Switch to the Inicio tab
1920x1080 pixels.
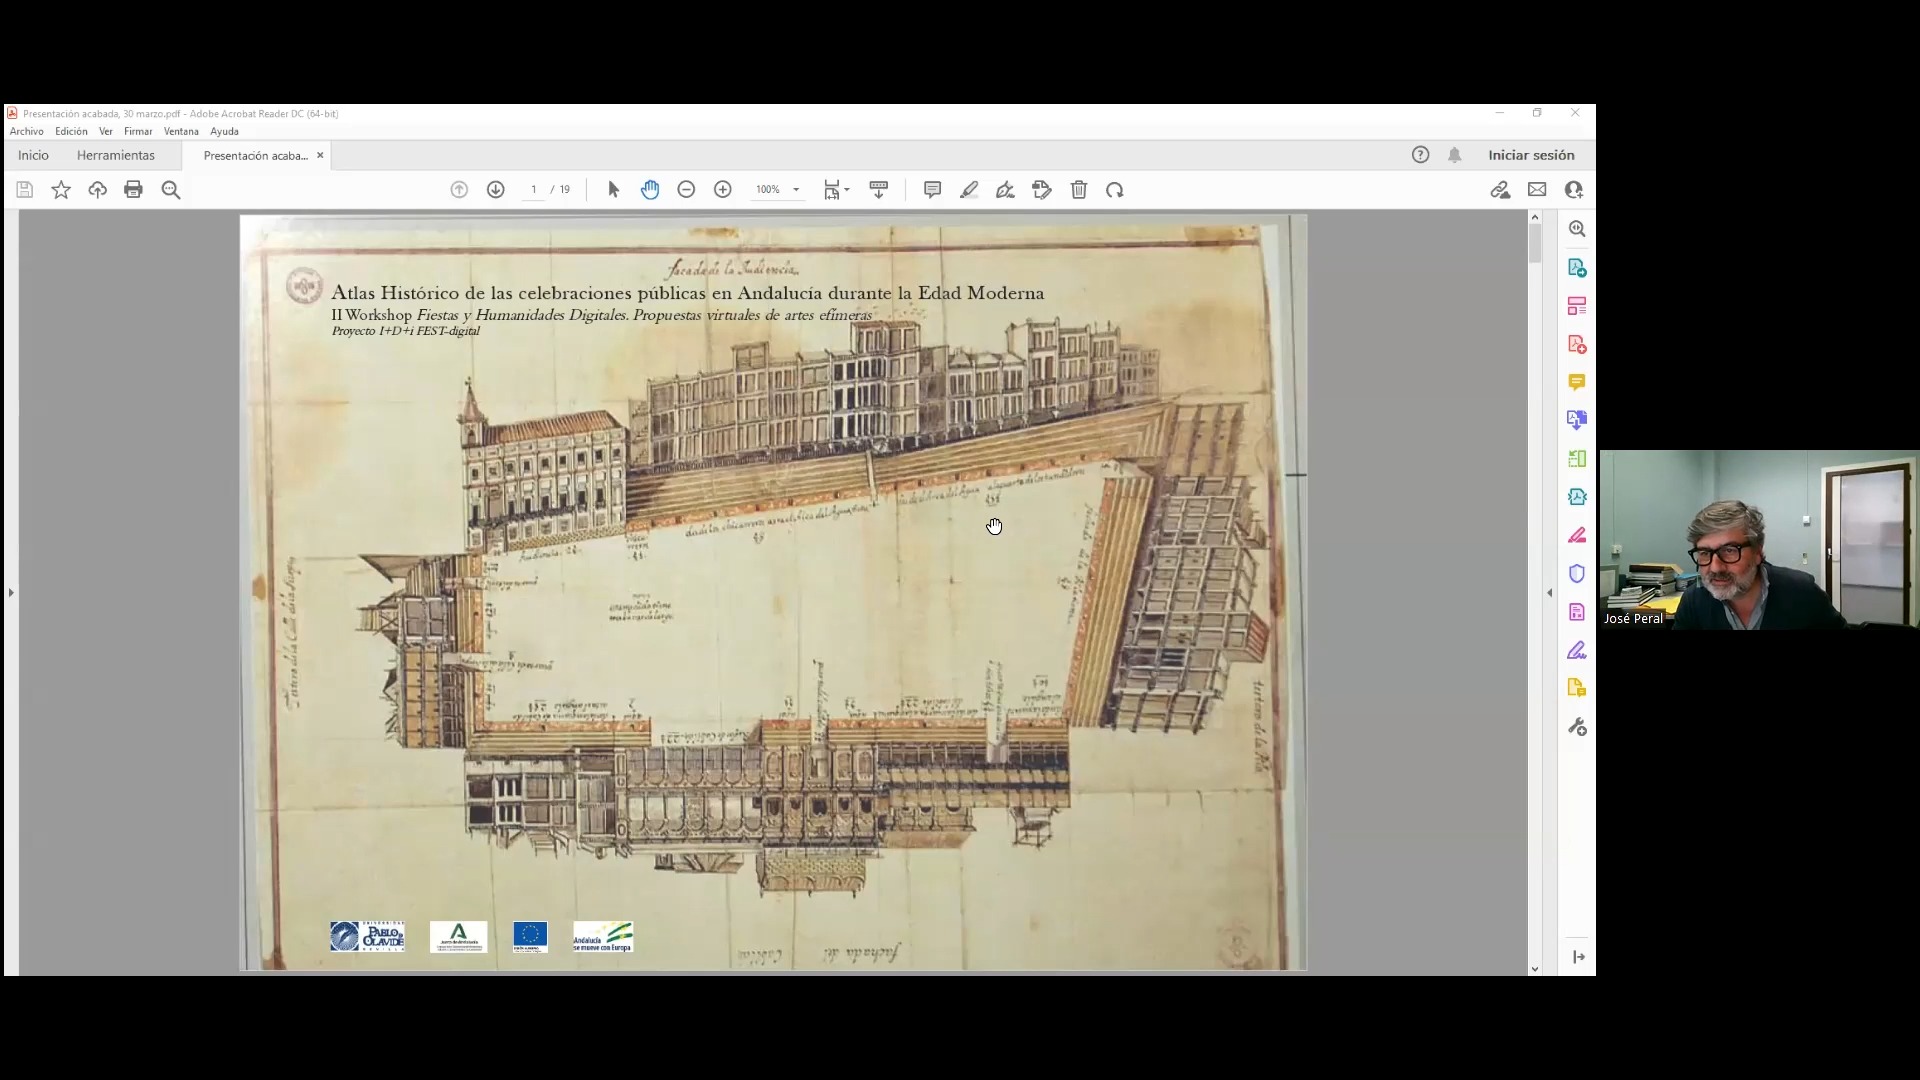tap(33, 155)
